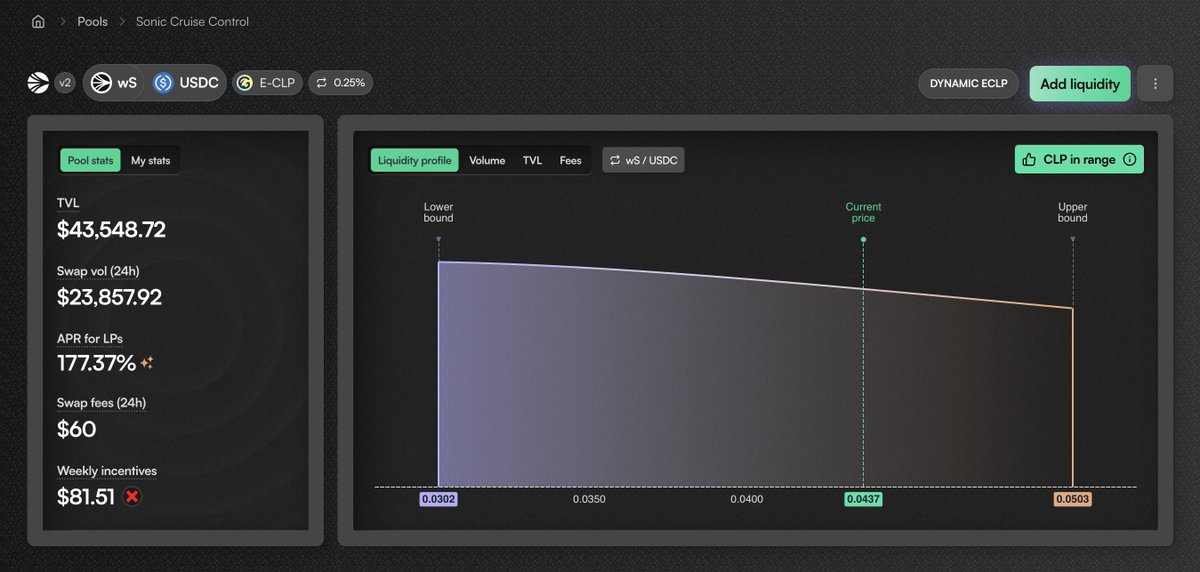Screen dimensions: 1200x572
Task: Click the 177.37% APR value
Action: pyautogui.click(x=96, y=364)
